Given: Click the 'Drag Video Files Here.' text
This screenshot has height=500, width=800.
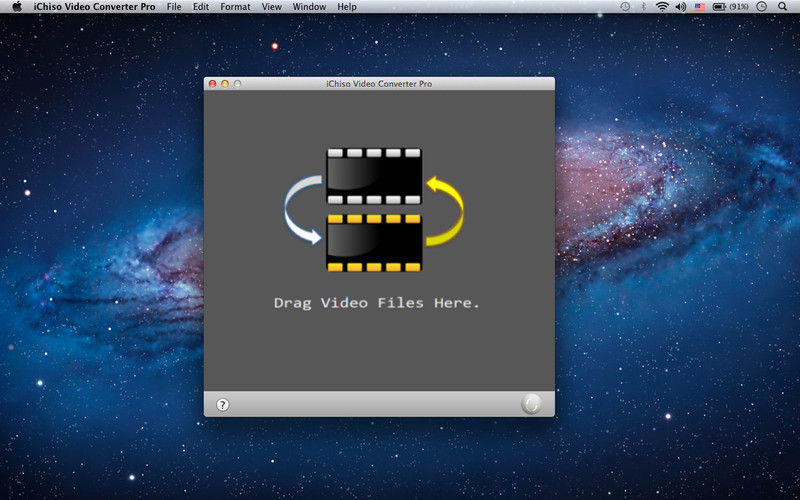Looking at the screenshot, I should point(377,303).
